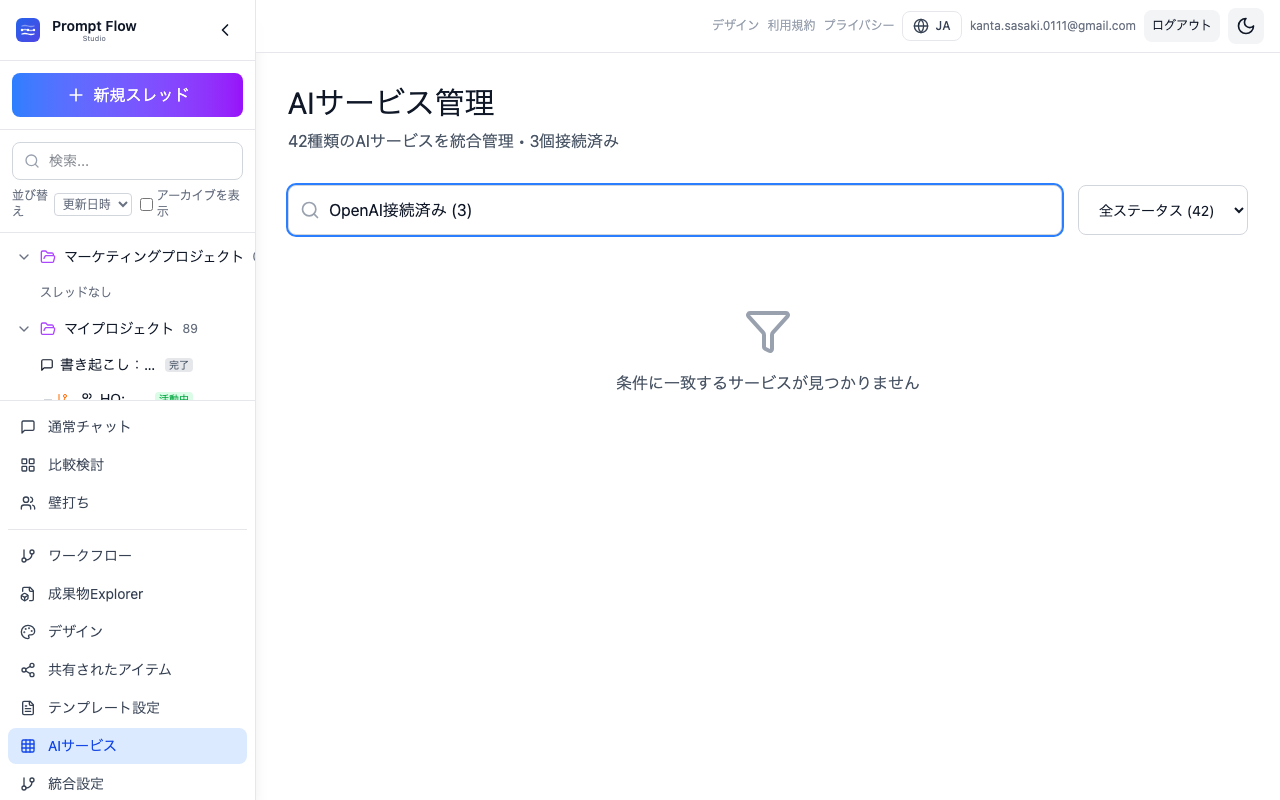
Task: Open the 壁打ち menu item
Action: pyautogui.click(x=127, y=503)
